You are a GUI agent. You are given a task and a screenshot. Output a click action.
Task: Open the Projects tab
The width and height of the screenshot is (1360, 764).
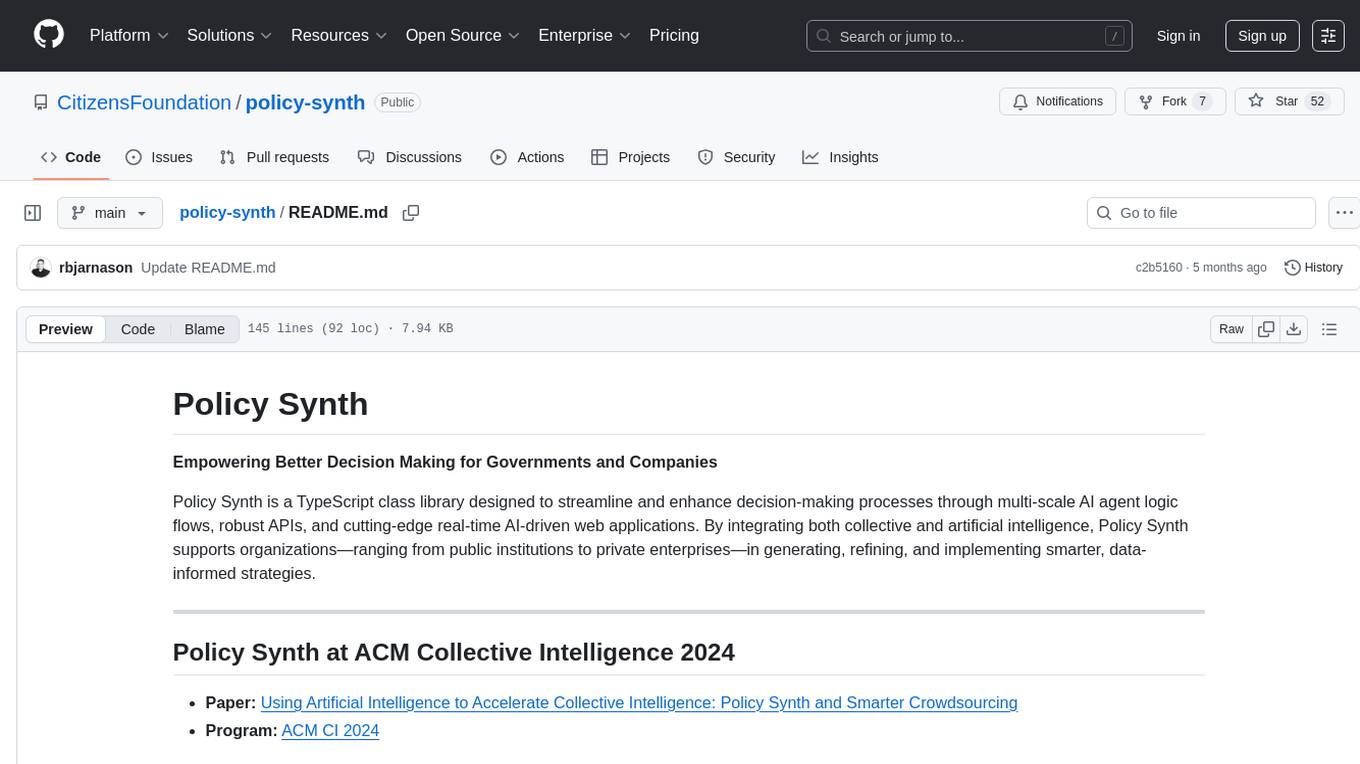[x=630, y=157]
